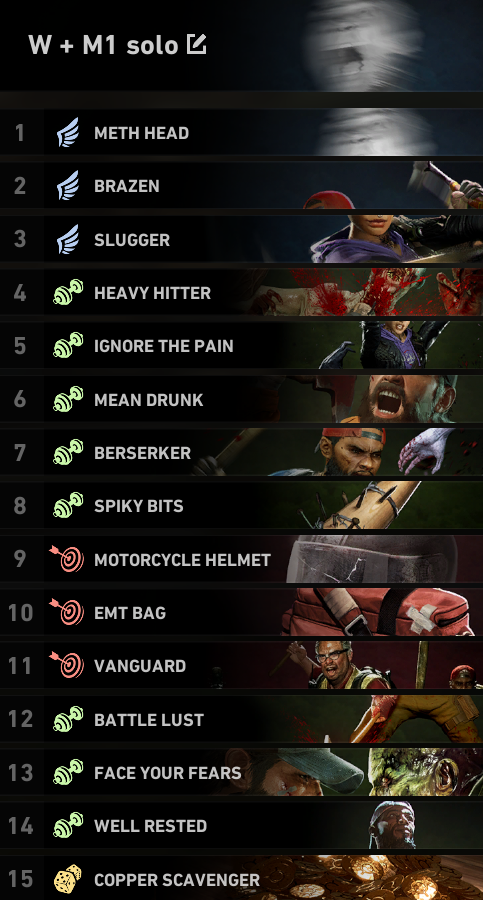Click the target icon beside Vanguard
The width and height of the screenshot is (483, 900).
[x=68, y=666]
